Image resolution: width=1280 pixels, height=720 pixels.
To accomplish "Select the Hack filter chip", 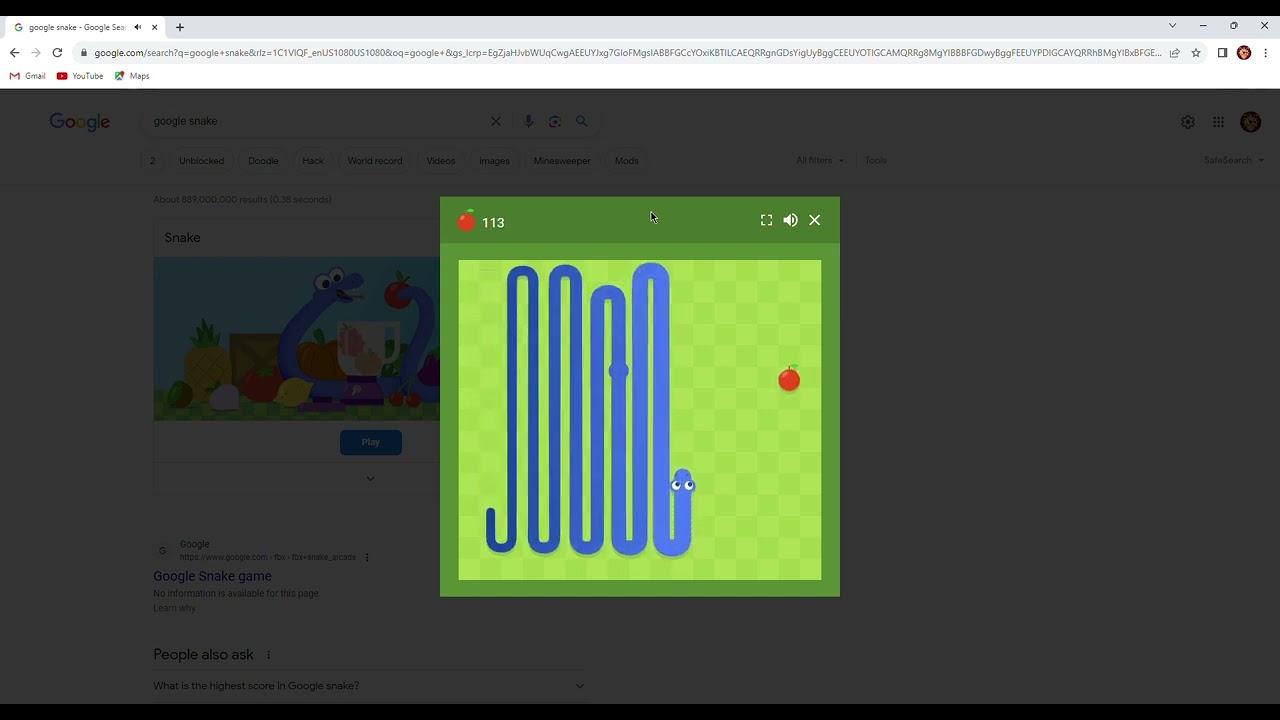I will [313, 161].
